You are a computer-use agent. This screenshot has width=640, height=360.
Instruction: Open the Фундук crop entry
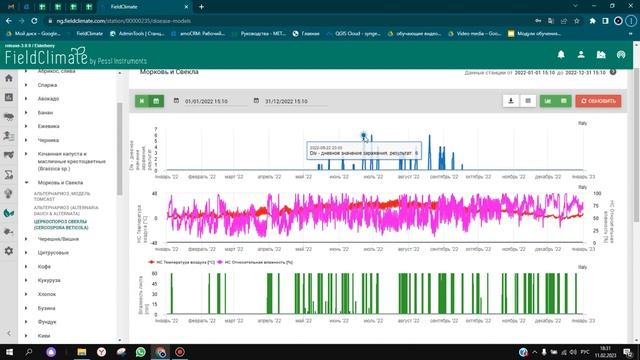[47, 322]
